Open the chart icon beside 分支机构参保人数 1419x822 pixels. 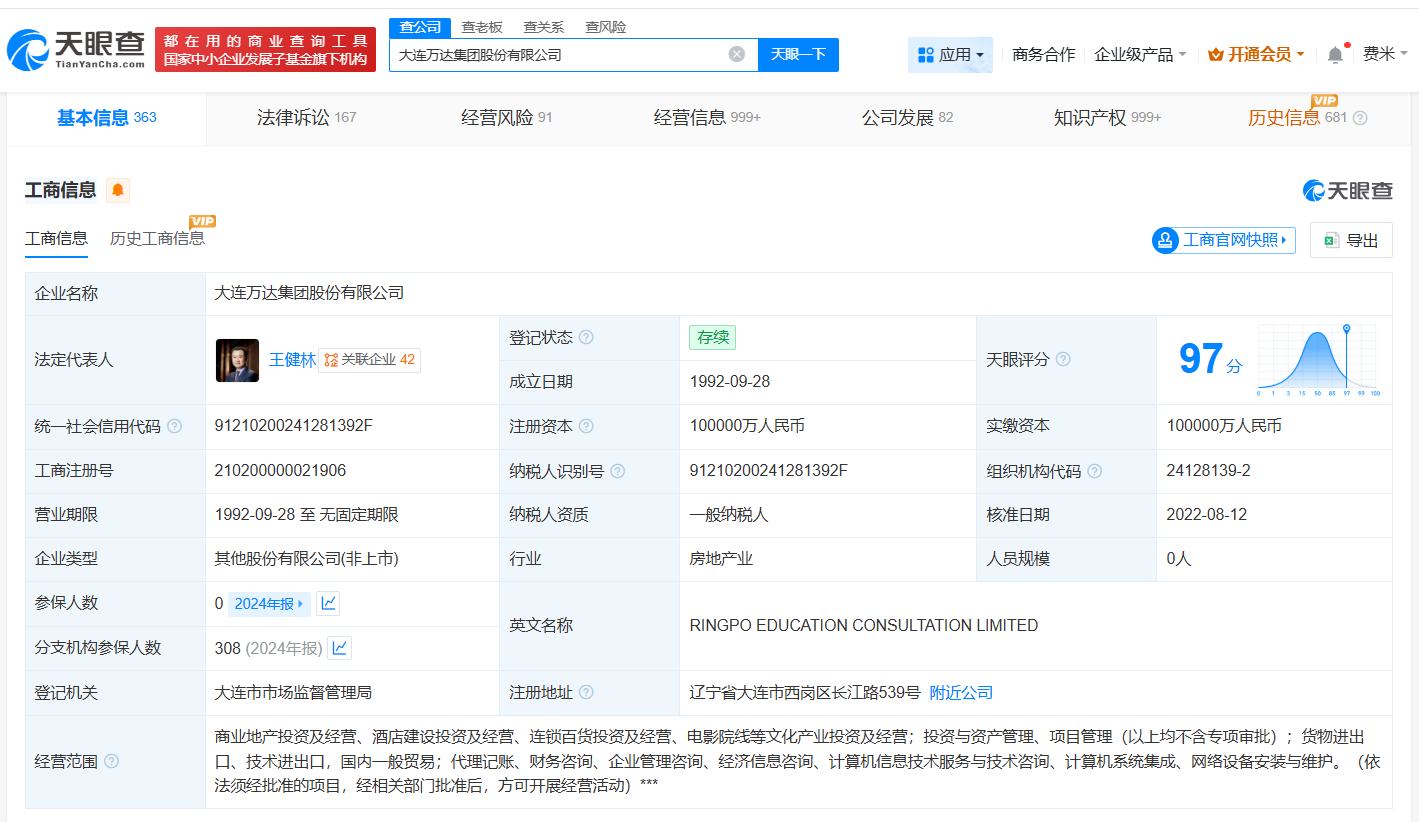(338, 647)
